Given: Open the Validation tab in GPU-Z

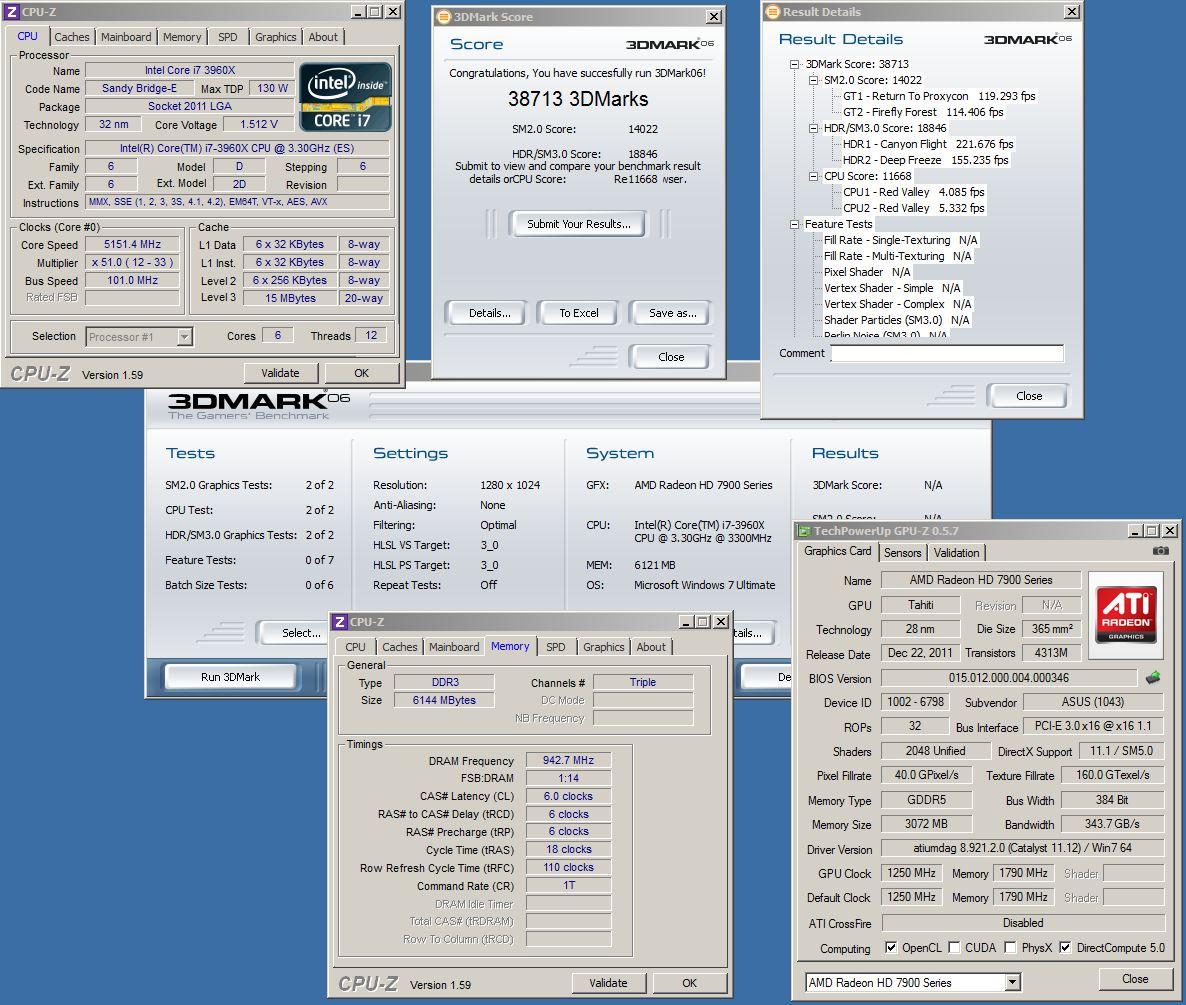Looking at the screenshot, I should point(956,553).
